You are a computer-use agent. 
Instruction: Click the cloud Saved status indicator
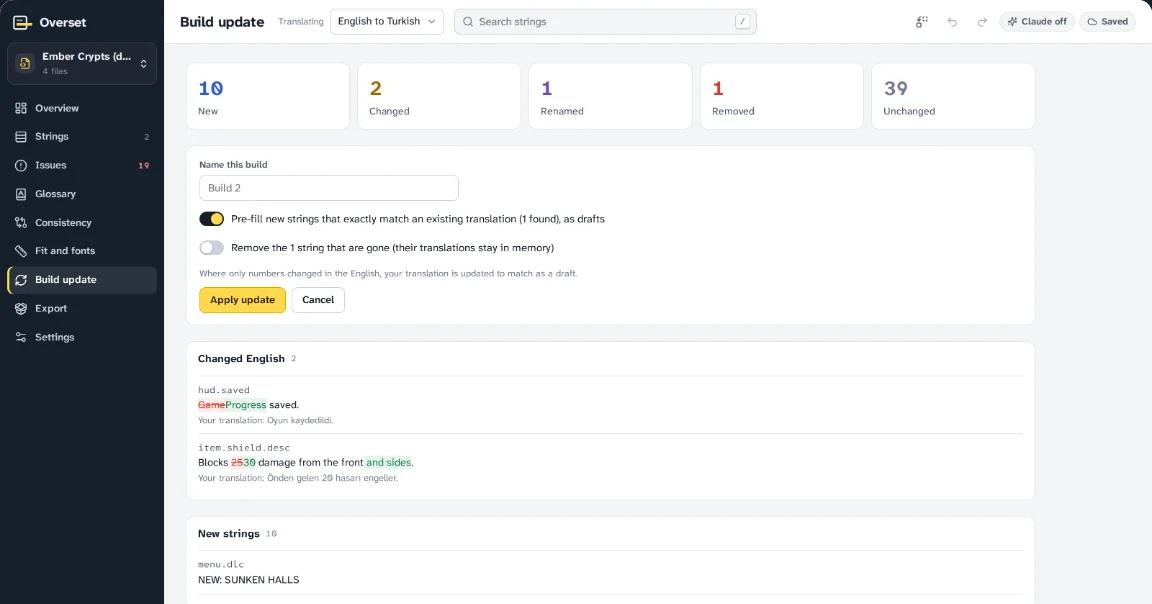(1107, 21)
